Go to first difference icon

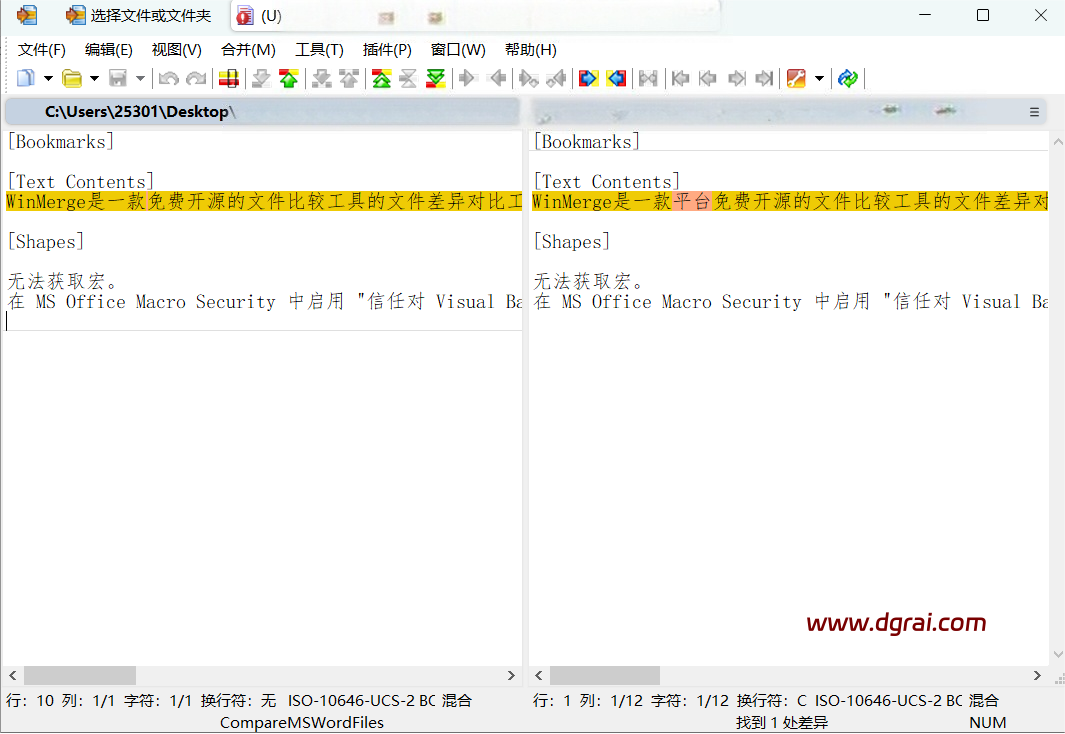click(381, 78)
